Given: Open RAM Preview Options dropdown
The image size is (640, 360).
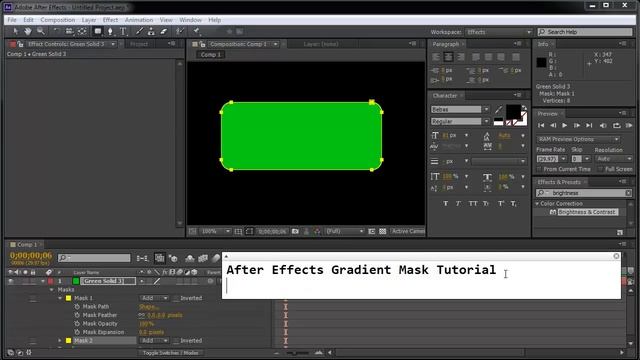Looking at the screenshot, I should [x=578, y=139].
